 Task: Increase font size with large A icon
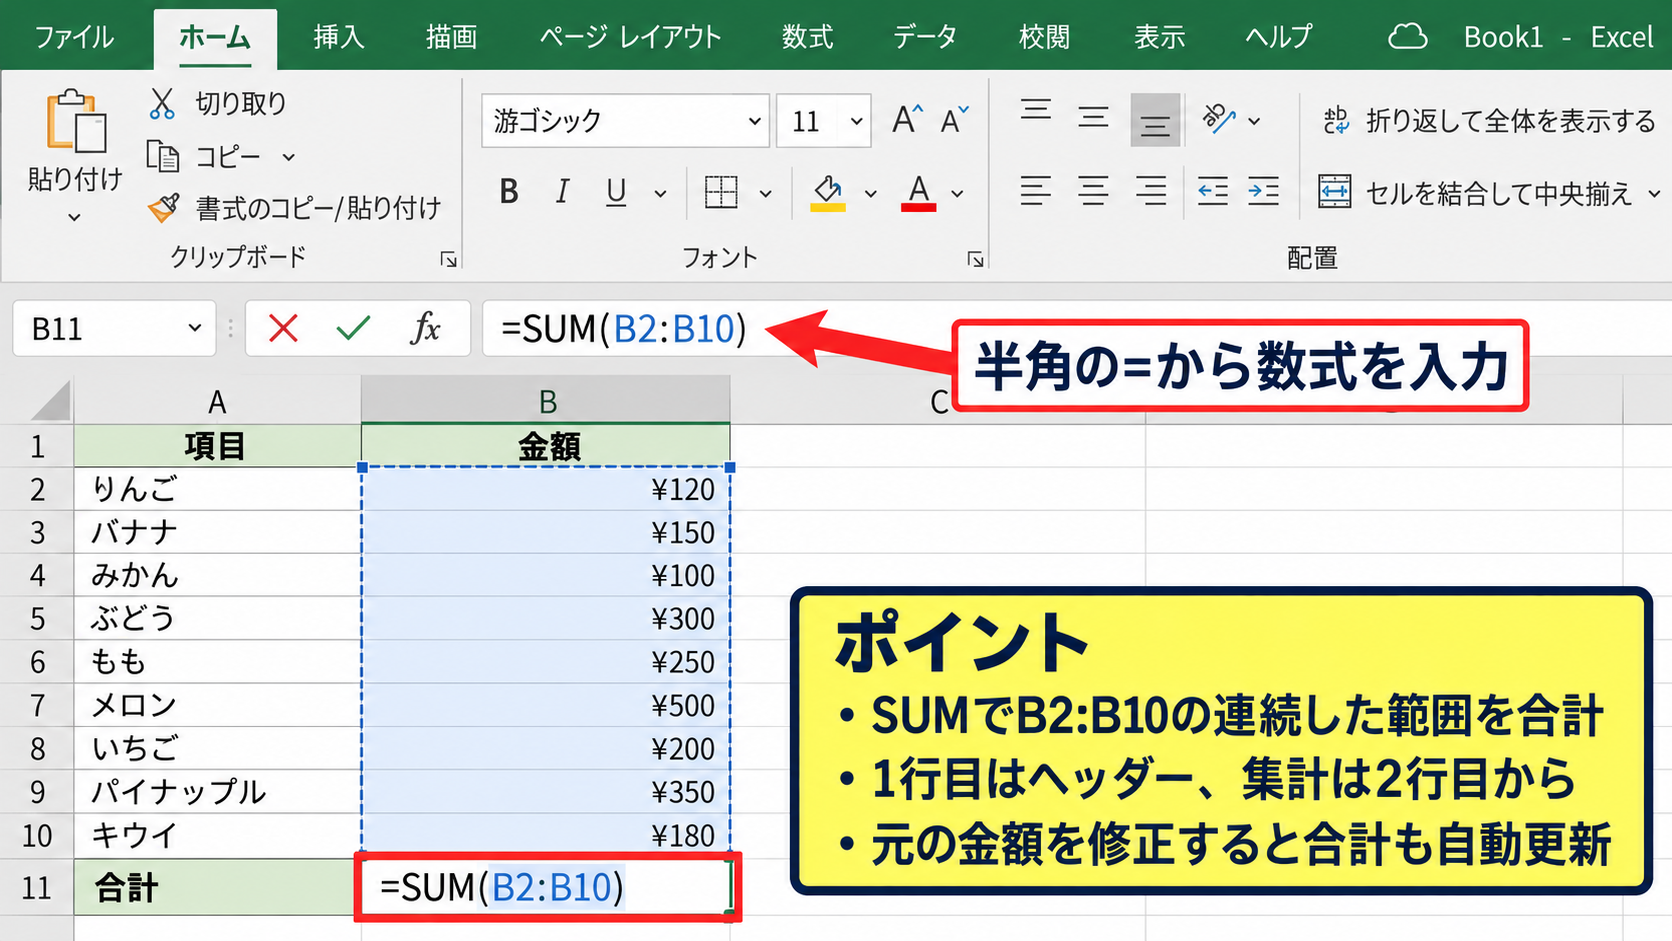pyautogui.click(x=907, y=120)
